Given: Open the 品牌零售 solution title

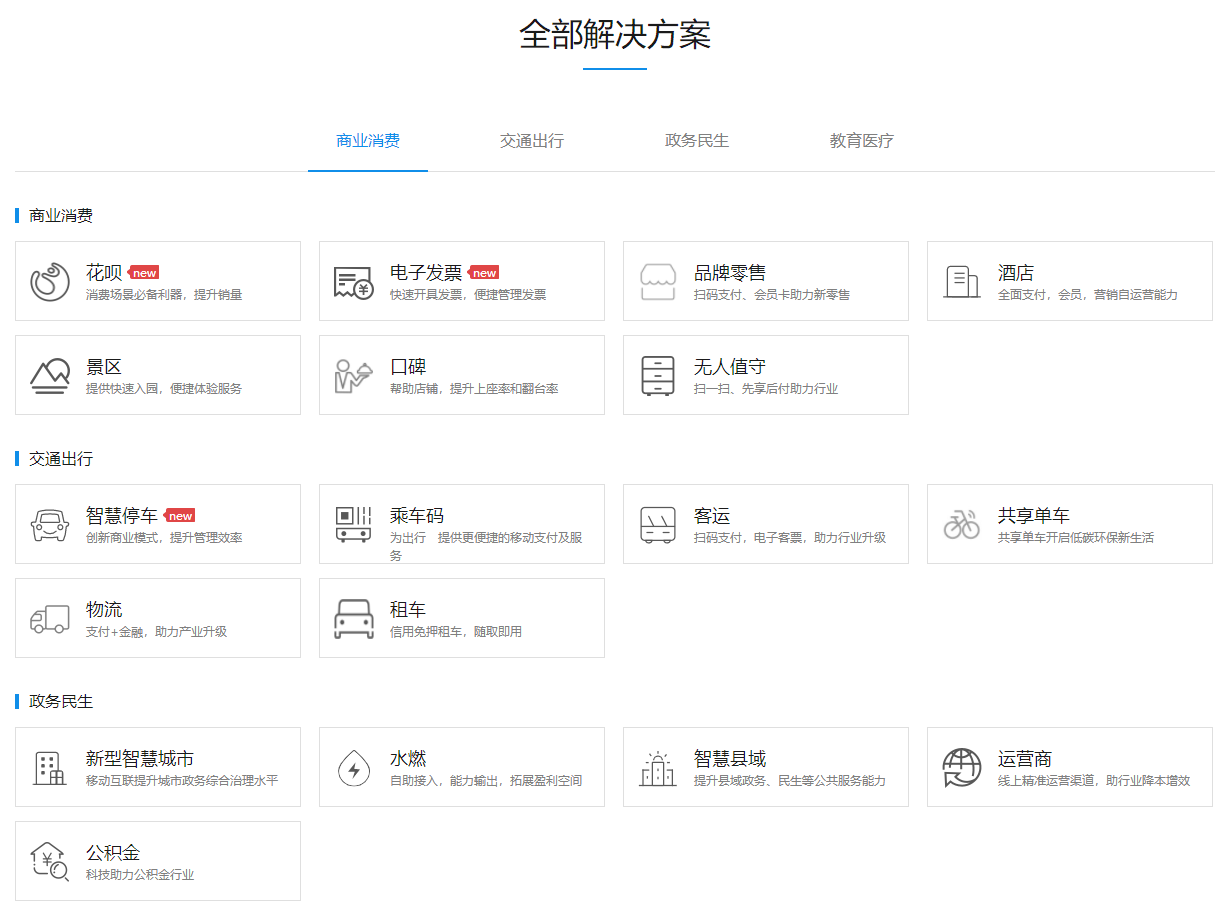Looking at the screenshot, I should pos(730,273).
